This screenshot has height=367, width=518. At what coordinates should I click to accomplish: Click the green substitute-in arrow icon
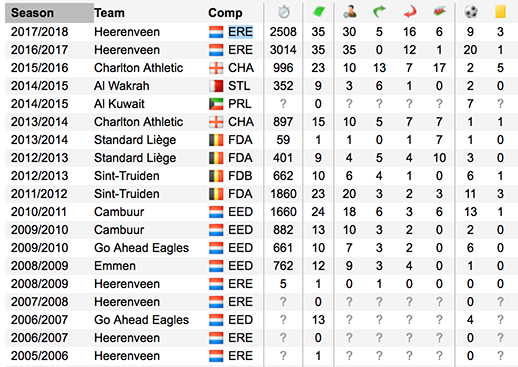click(379, 12)
